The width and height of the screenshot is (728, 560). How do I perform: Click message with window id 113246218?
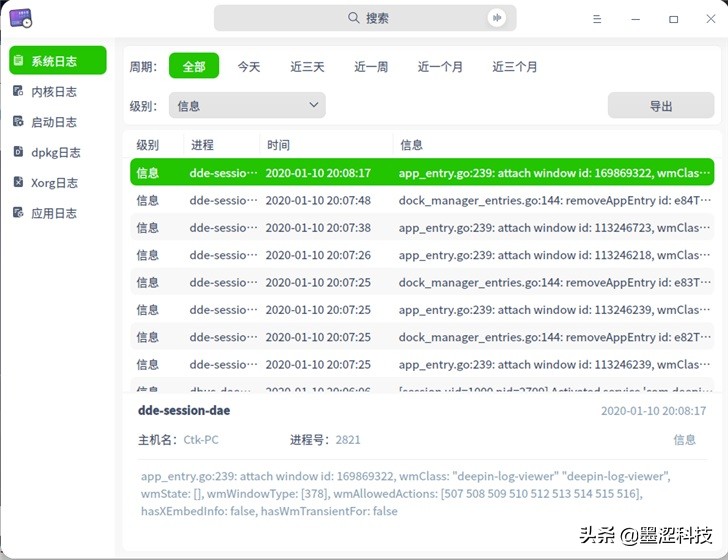[554, 255]
